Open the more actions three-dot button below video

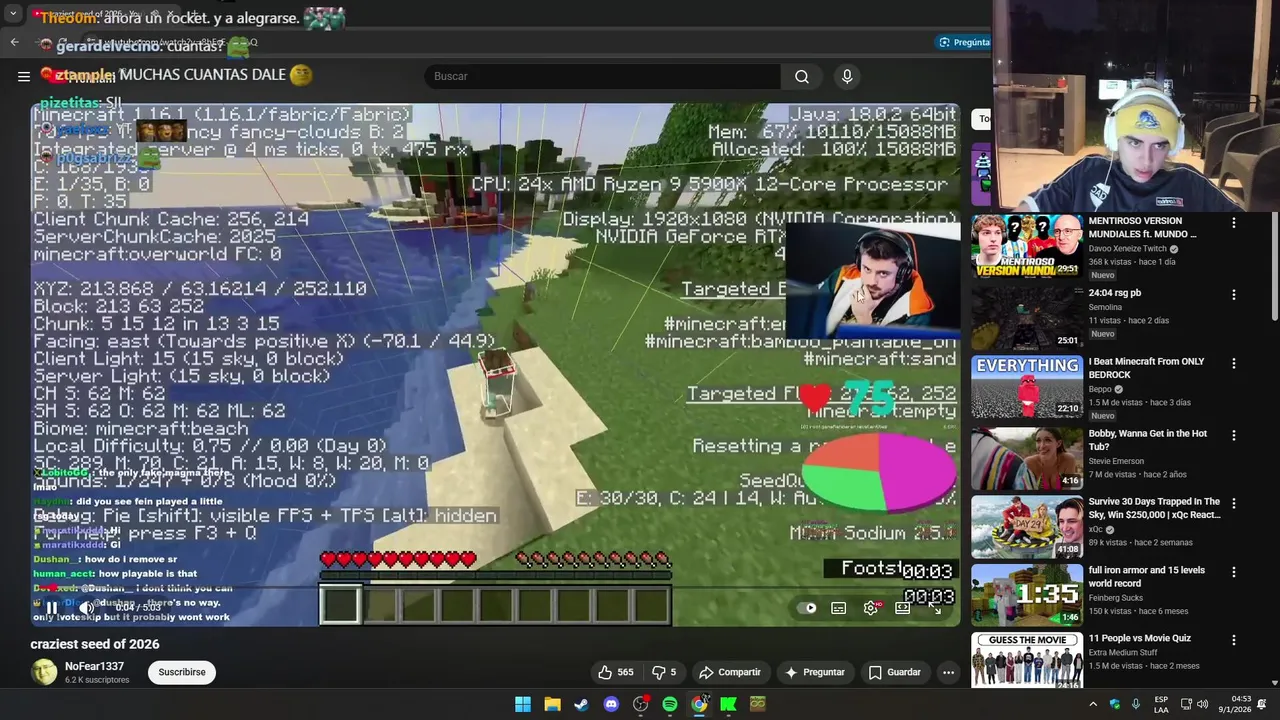pyautogui.click(x=948, y=672)
